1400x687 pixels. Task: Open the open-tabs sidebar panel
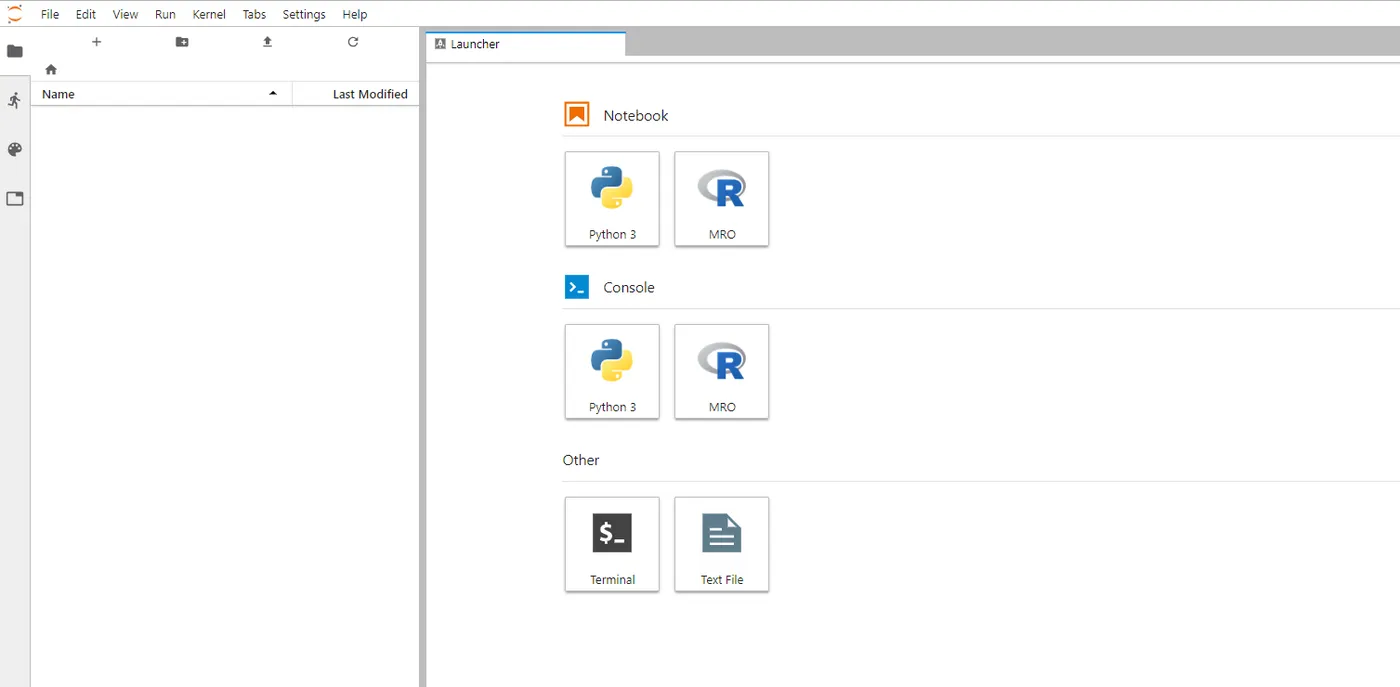coord(15,199)
